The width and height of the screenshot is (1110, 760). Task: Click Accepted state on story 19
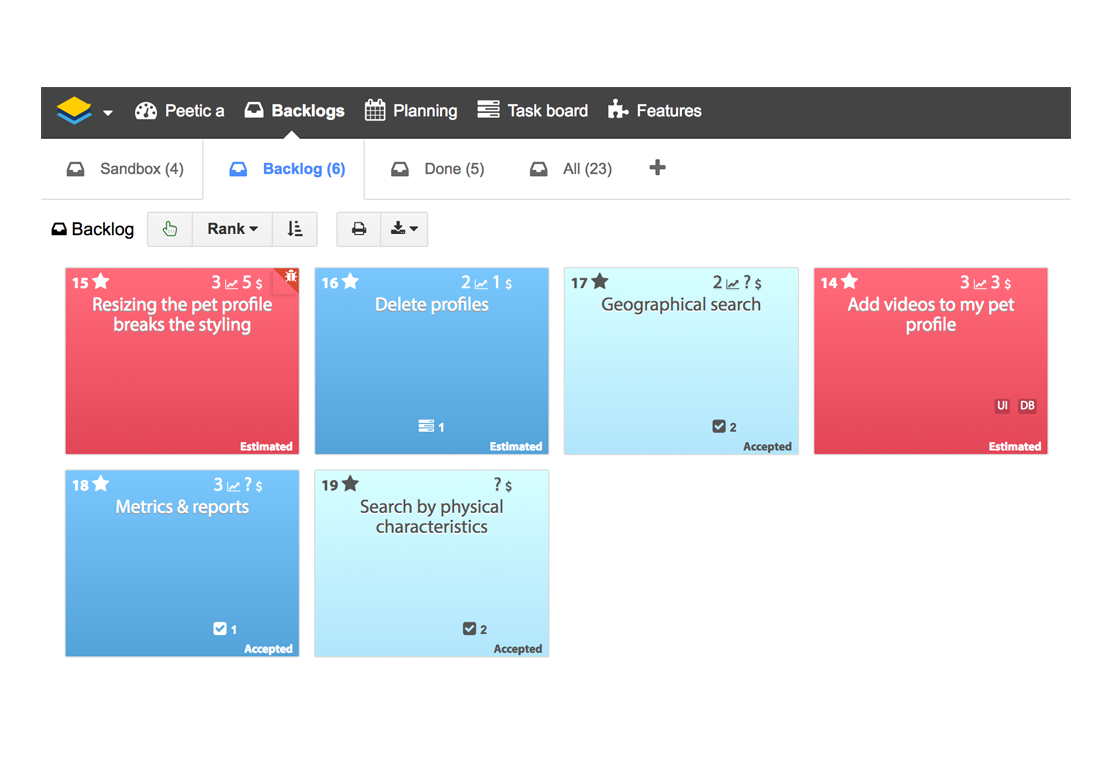coord(518,649)
